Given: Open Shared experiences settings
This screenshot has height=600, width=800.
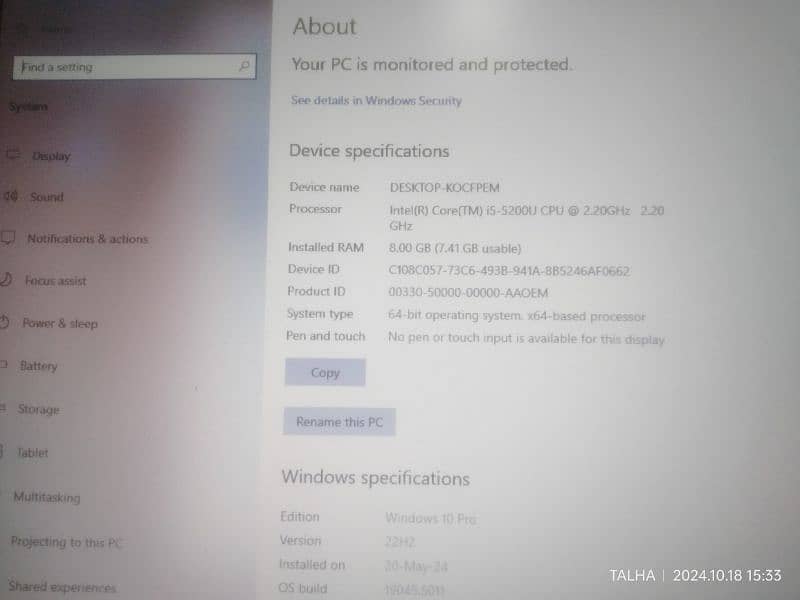Looking at the screenshot, I should [x=62, y=587].
